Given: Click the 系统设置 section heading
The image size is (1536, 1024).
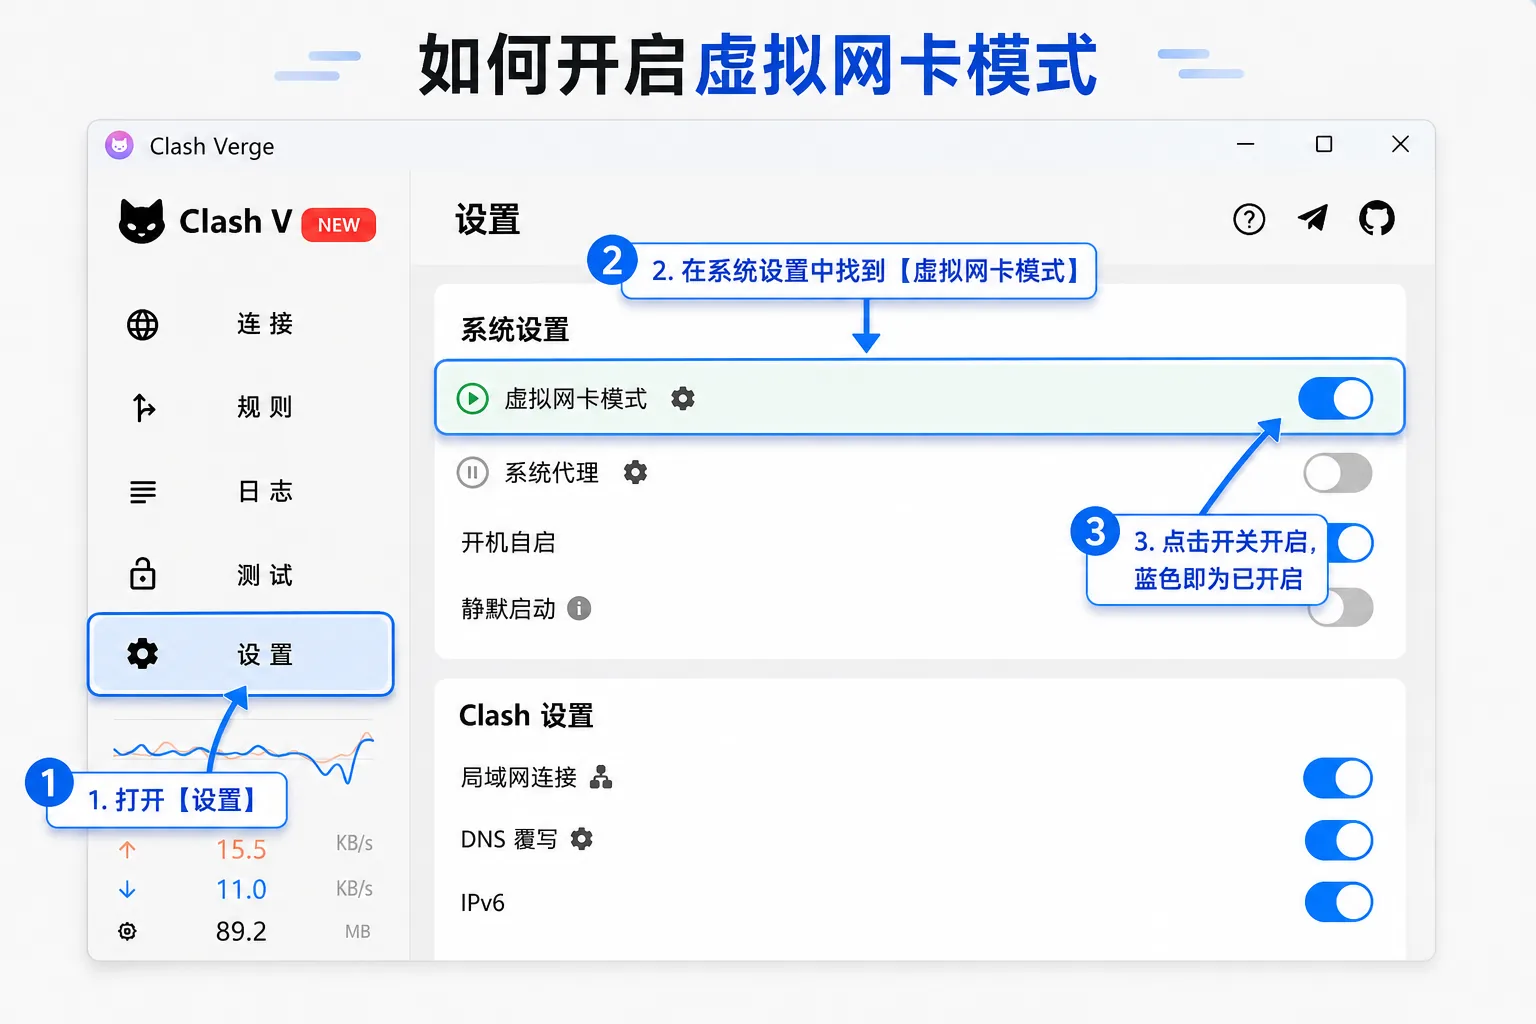Looking at the screenshot, I should (515, 330).
